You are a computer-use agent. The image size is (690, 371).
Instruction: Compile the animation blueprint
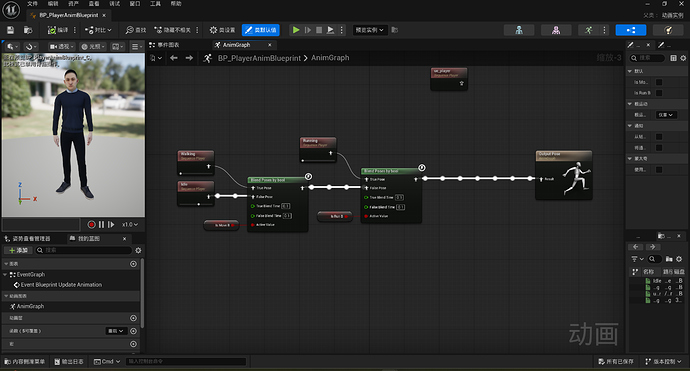click(x=58, y=30)
